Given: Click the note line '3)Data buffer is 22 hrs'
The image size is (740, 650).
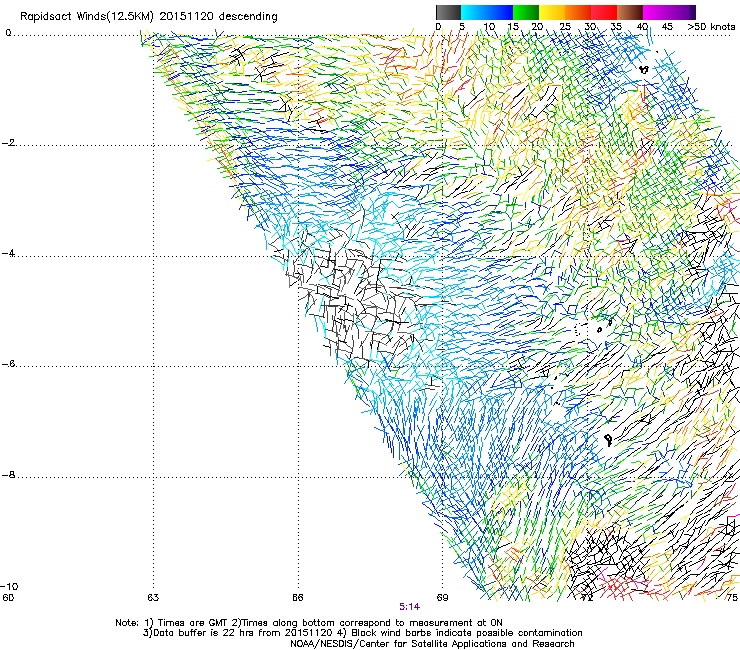Looking at the screenshot, I should [x=362, y=633].
